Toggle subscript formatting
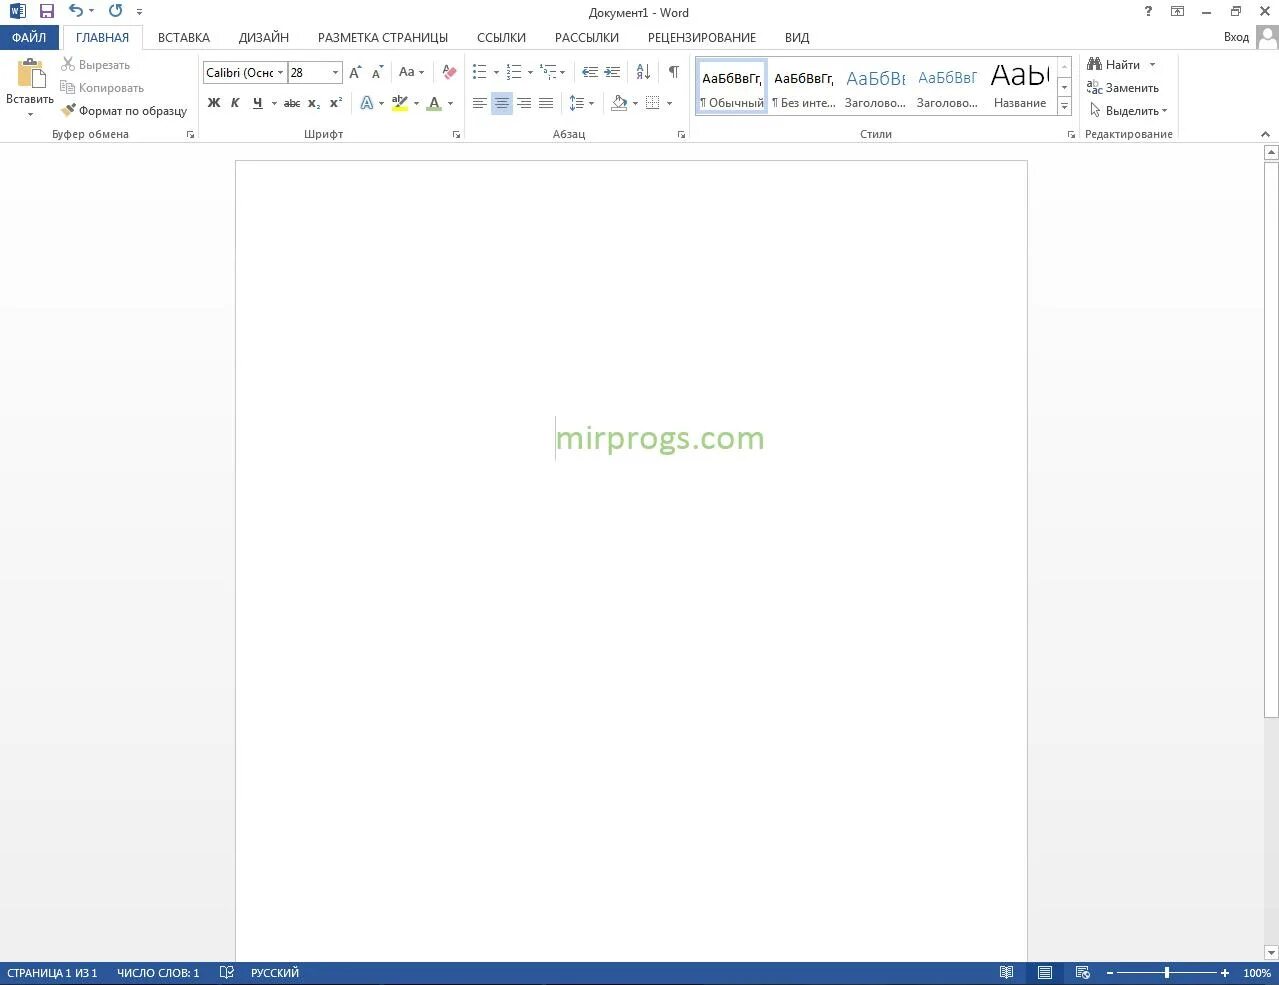Viewport: 1279px width, 985px height. tap(314, 103)
